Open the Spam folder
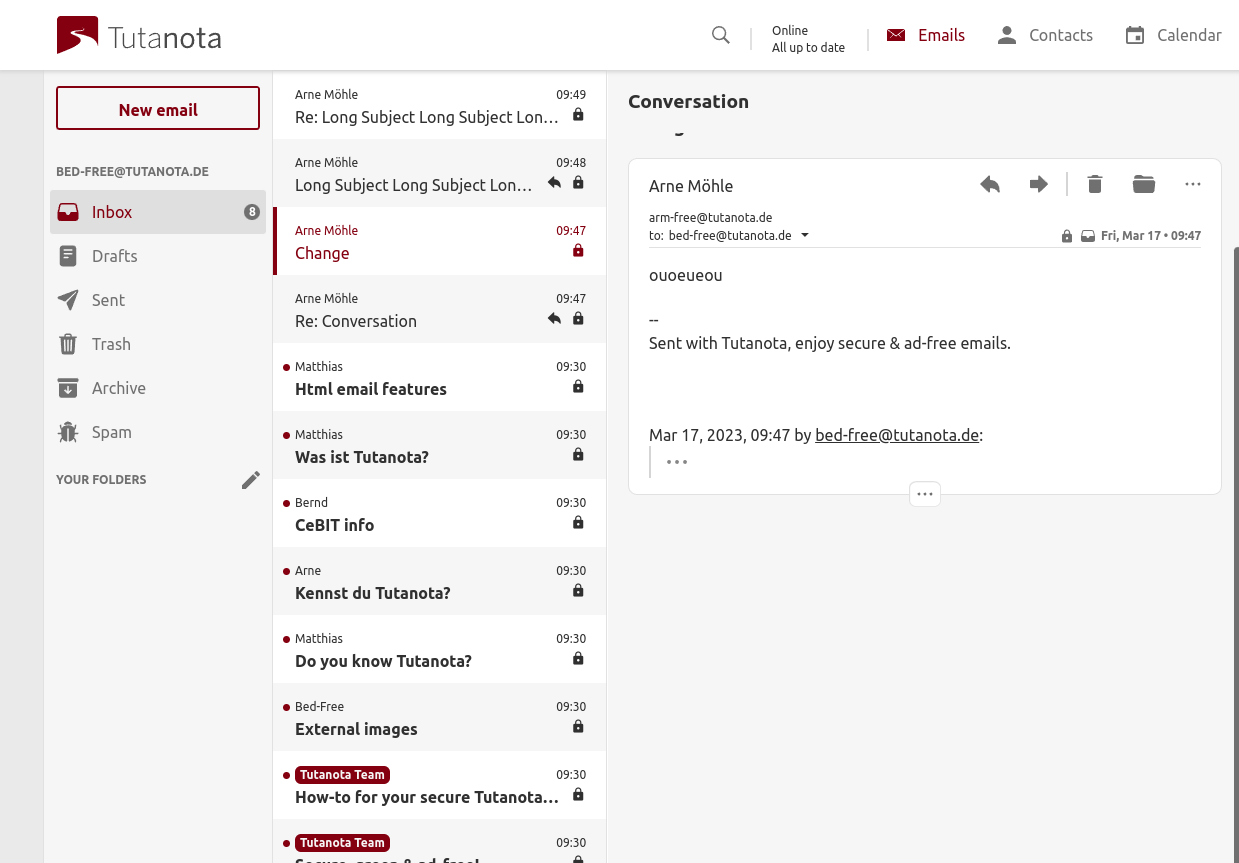The height and width of the screenshot is (863, 1239). coord(111,432)
